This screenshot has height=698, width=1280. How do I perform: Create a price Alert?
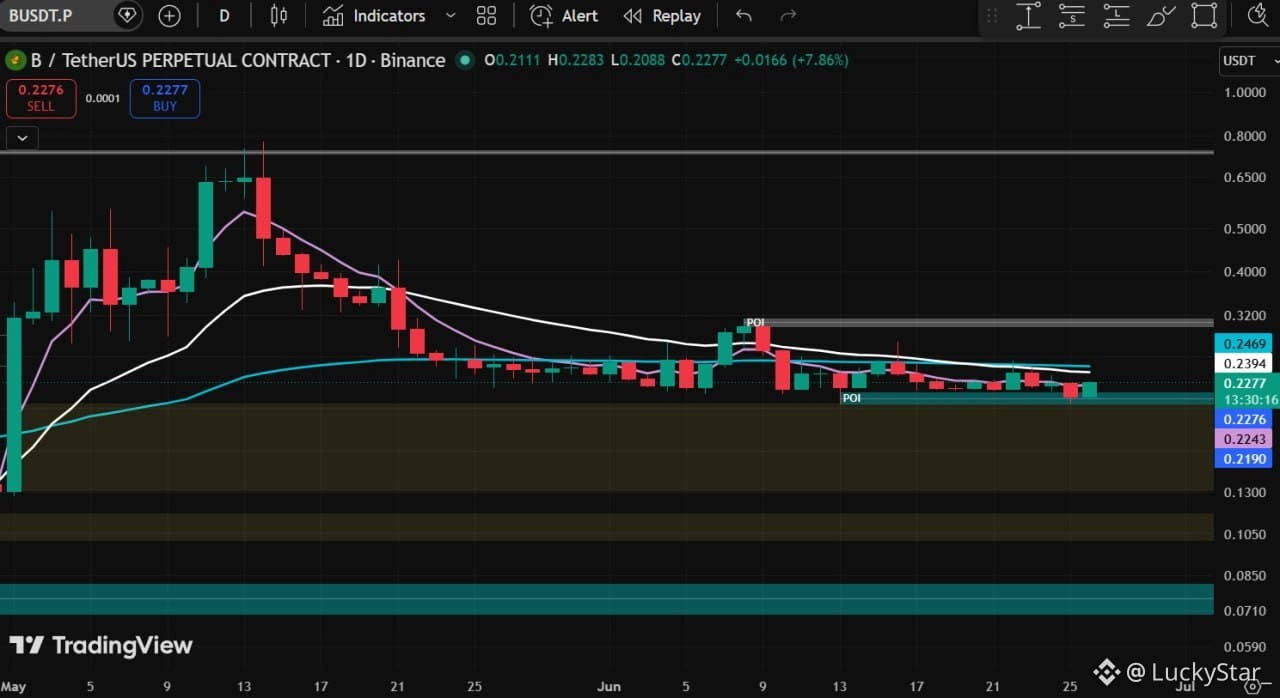(x=564, y=15)
